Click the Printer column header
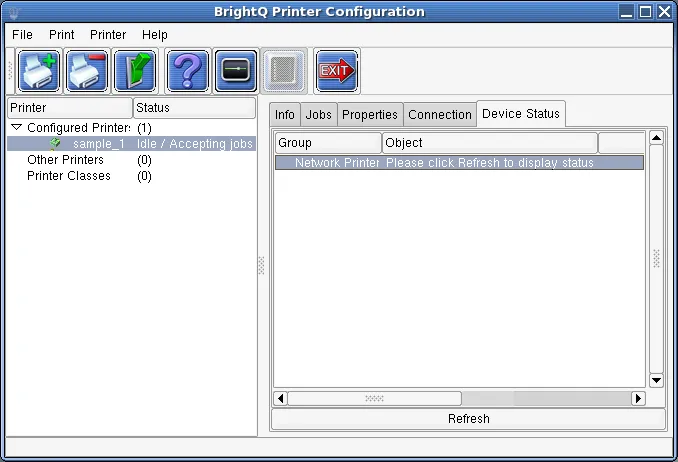 click(70, 108)
